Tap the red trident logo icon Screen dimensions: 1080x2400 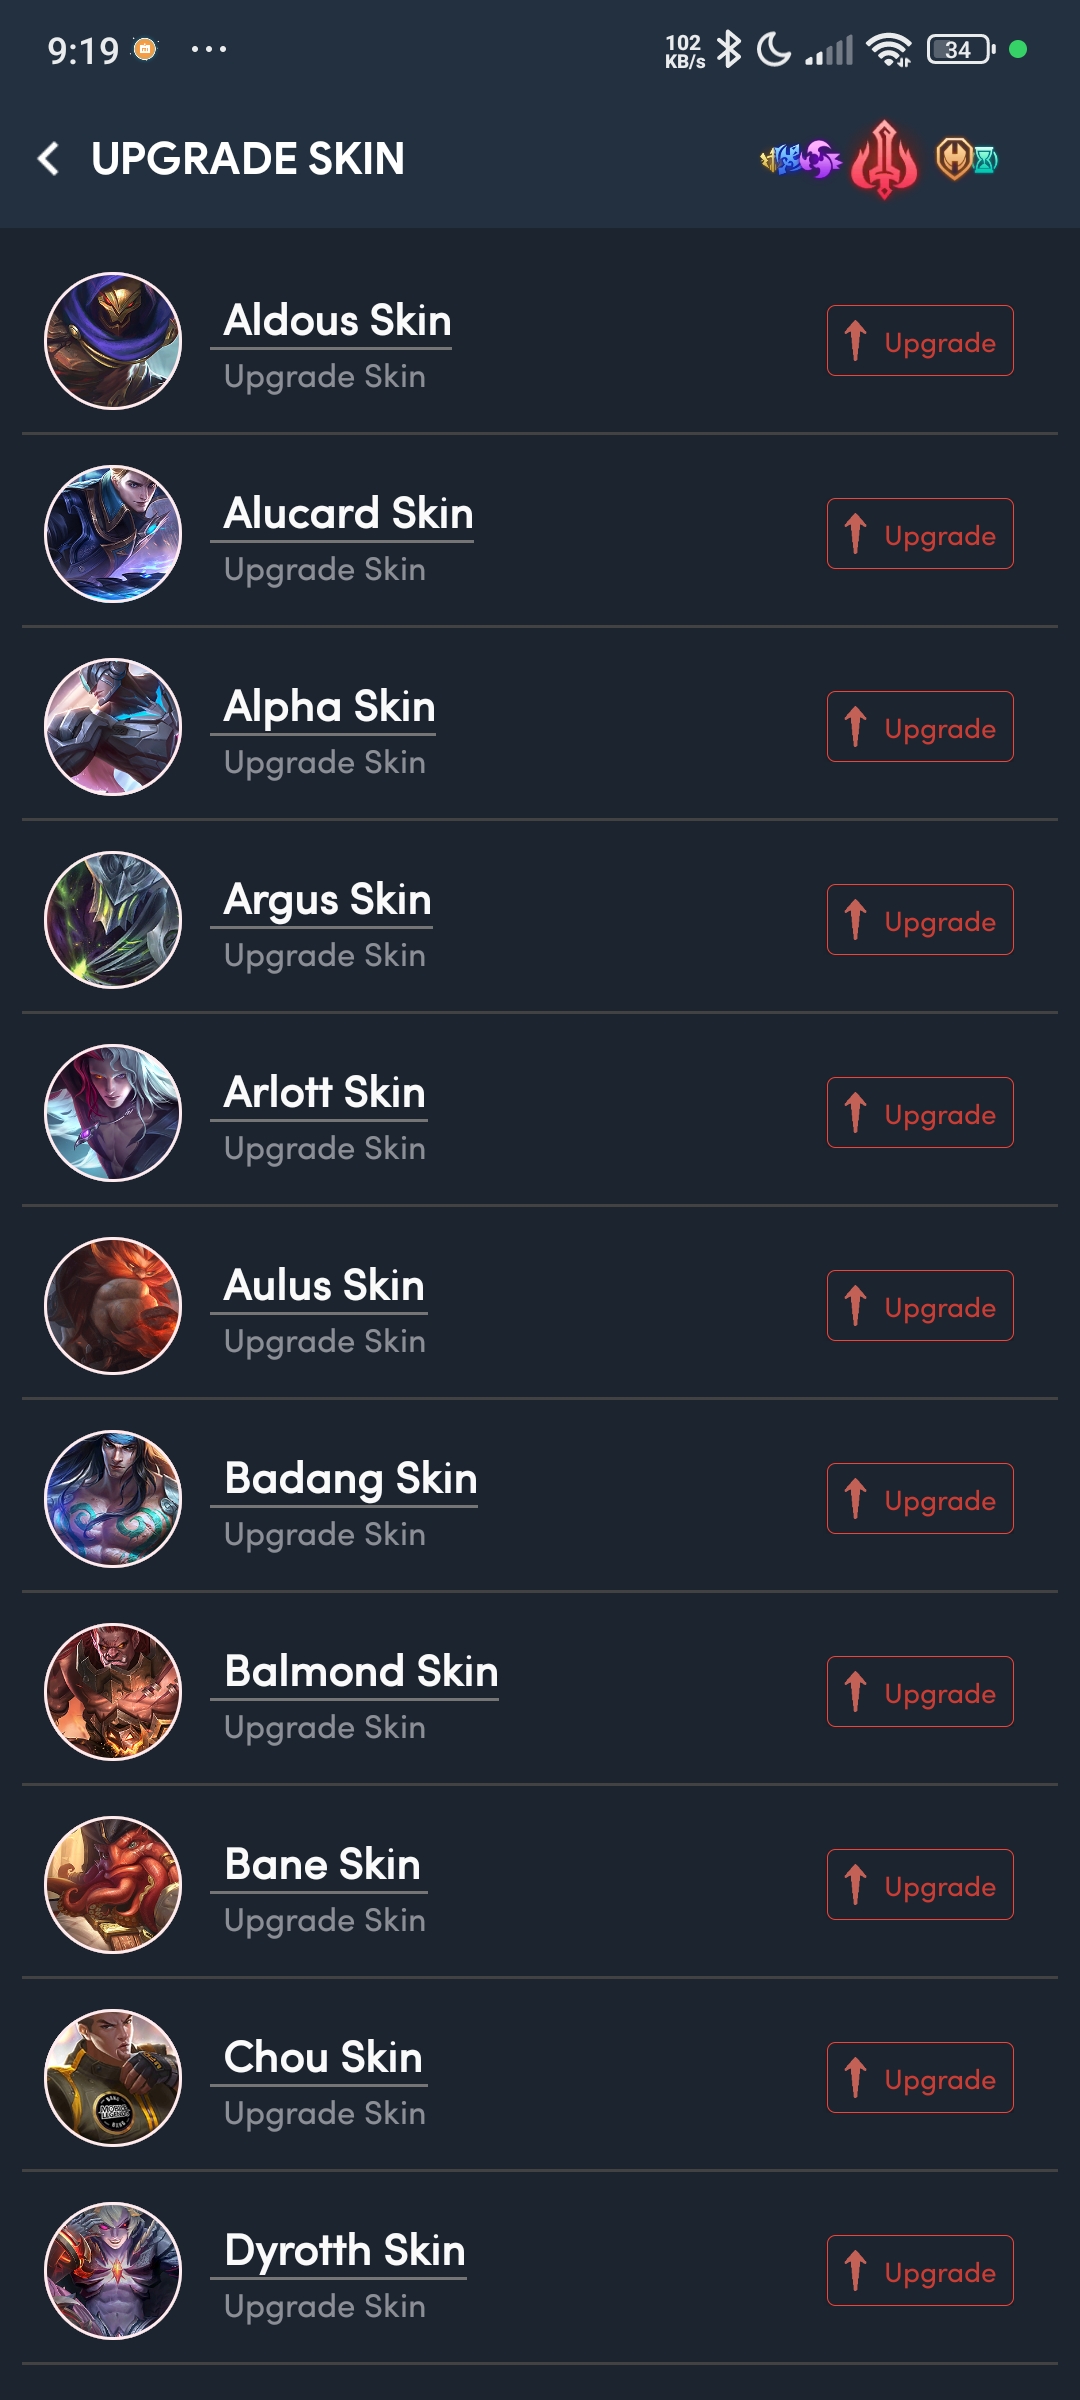pos(884,159)
